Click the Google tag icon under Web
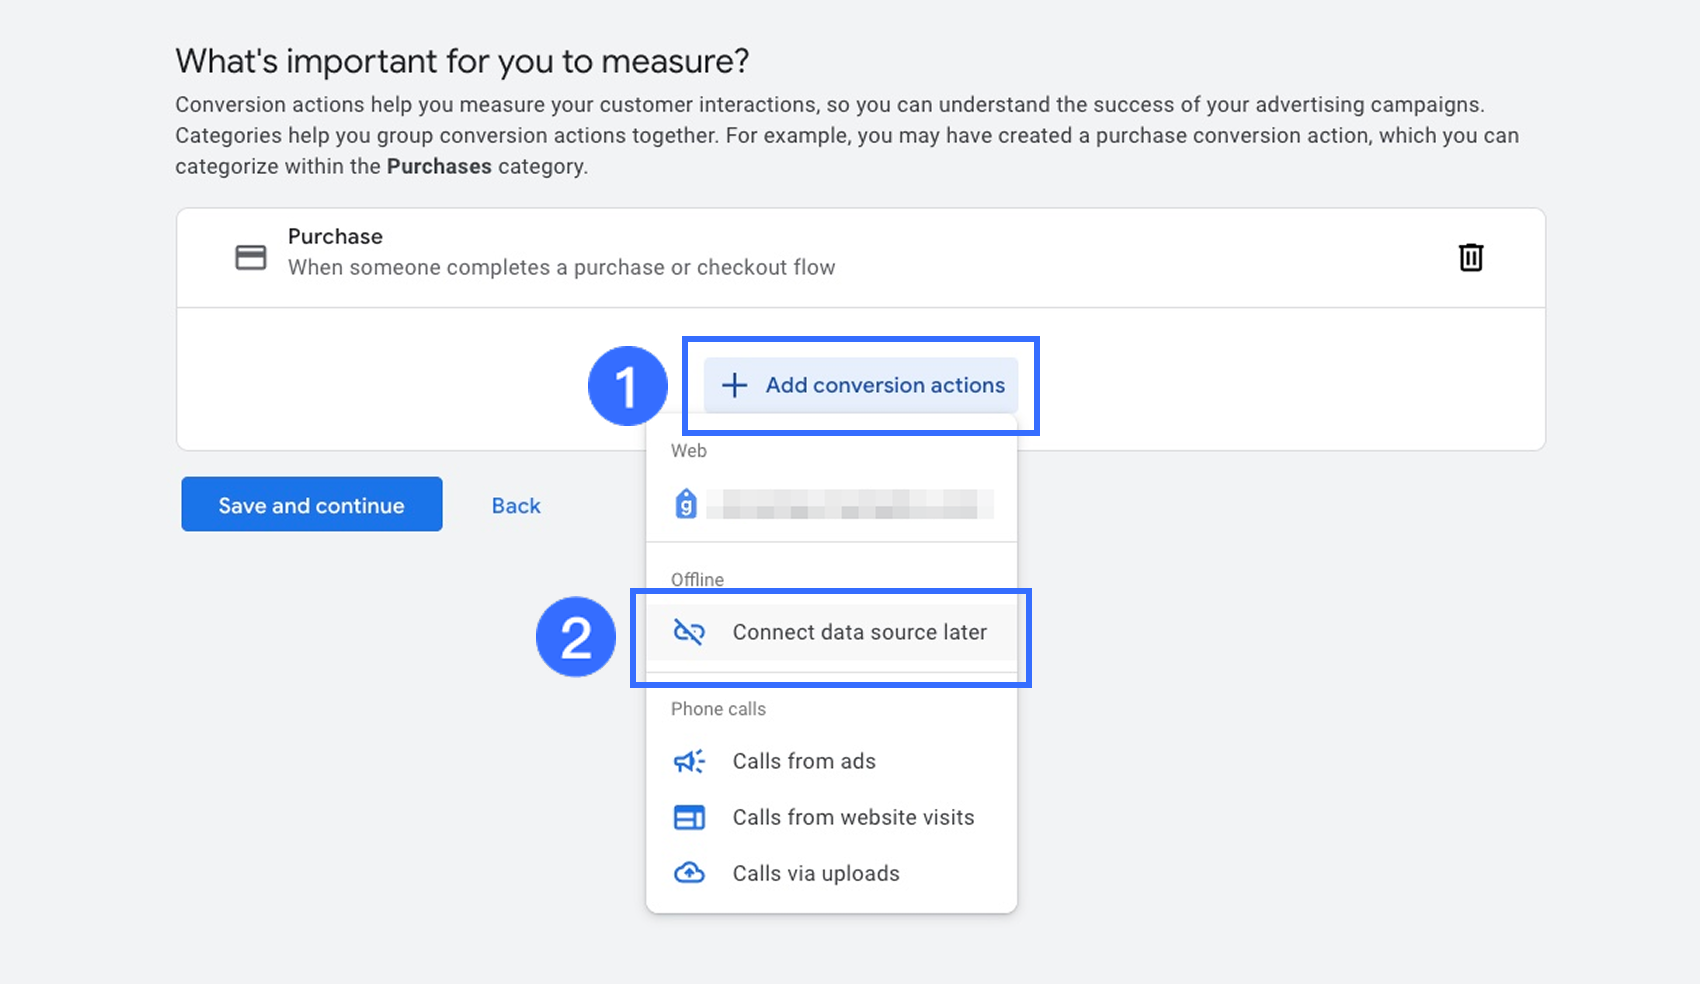The height and width of the screenshot is (984, 1700). (x=686, y=503)
